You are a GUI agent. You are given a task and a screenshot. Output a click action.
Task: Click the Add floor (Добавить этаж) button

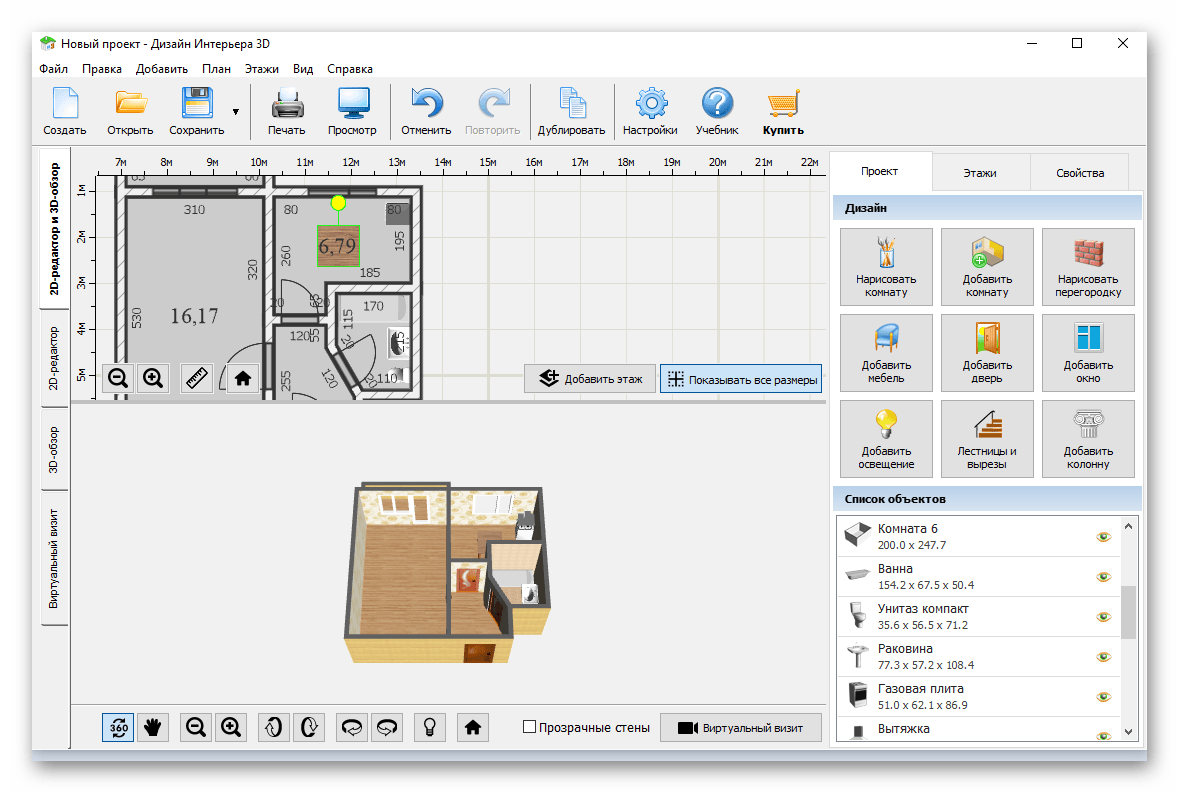[590, 379]
